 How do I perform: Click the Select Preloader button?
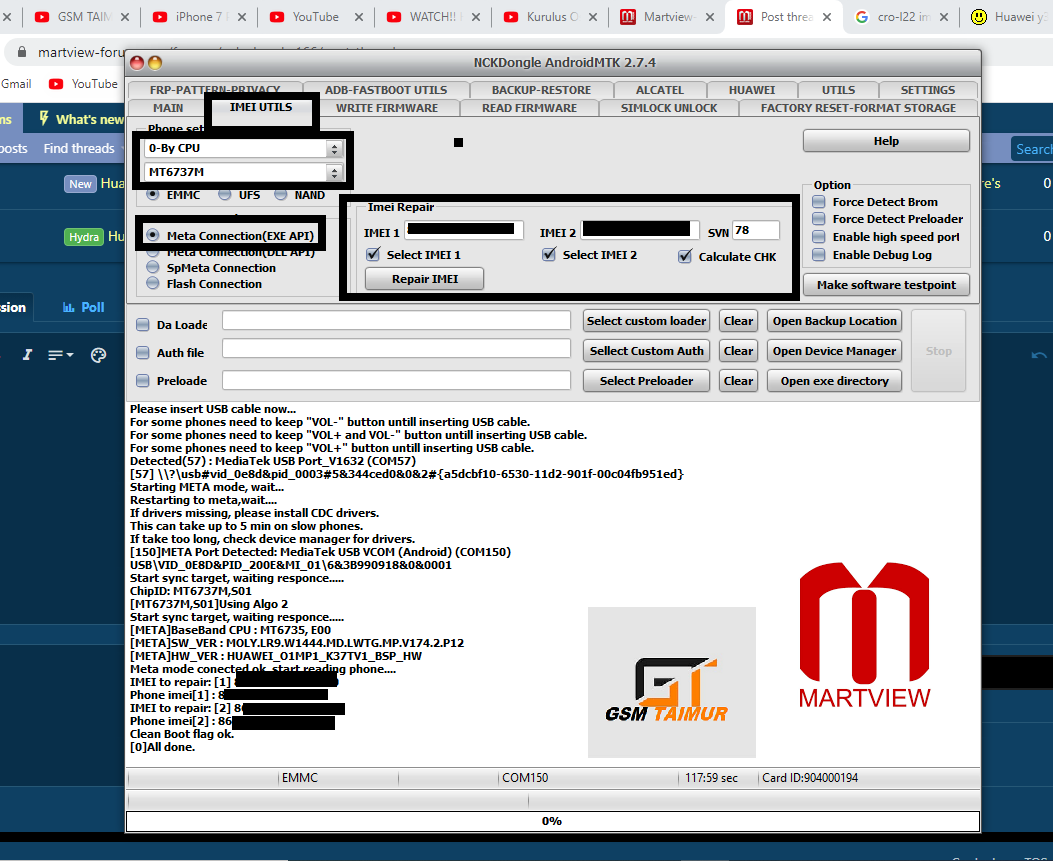(x=647, y=381)
